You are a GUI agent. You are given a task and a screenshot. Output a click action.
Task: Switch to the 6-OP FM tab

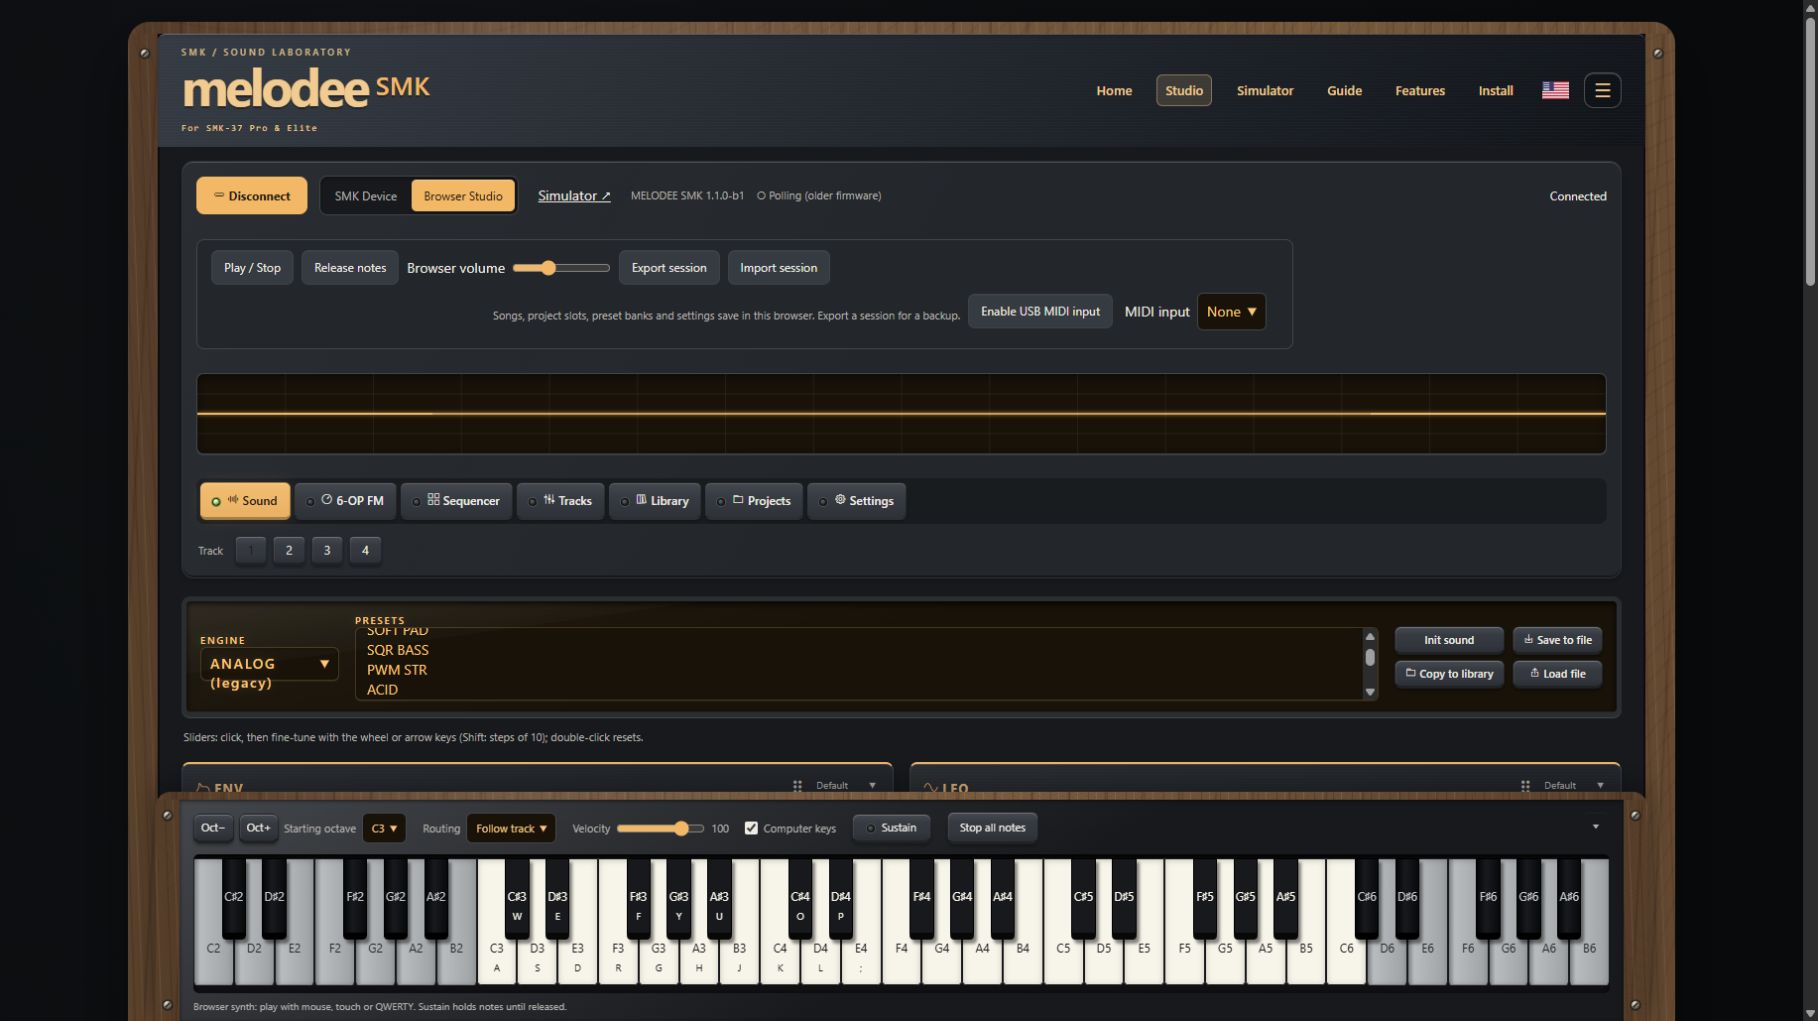[345, 501]
